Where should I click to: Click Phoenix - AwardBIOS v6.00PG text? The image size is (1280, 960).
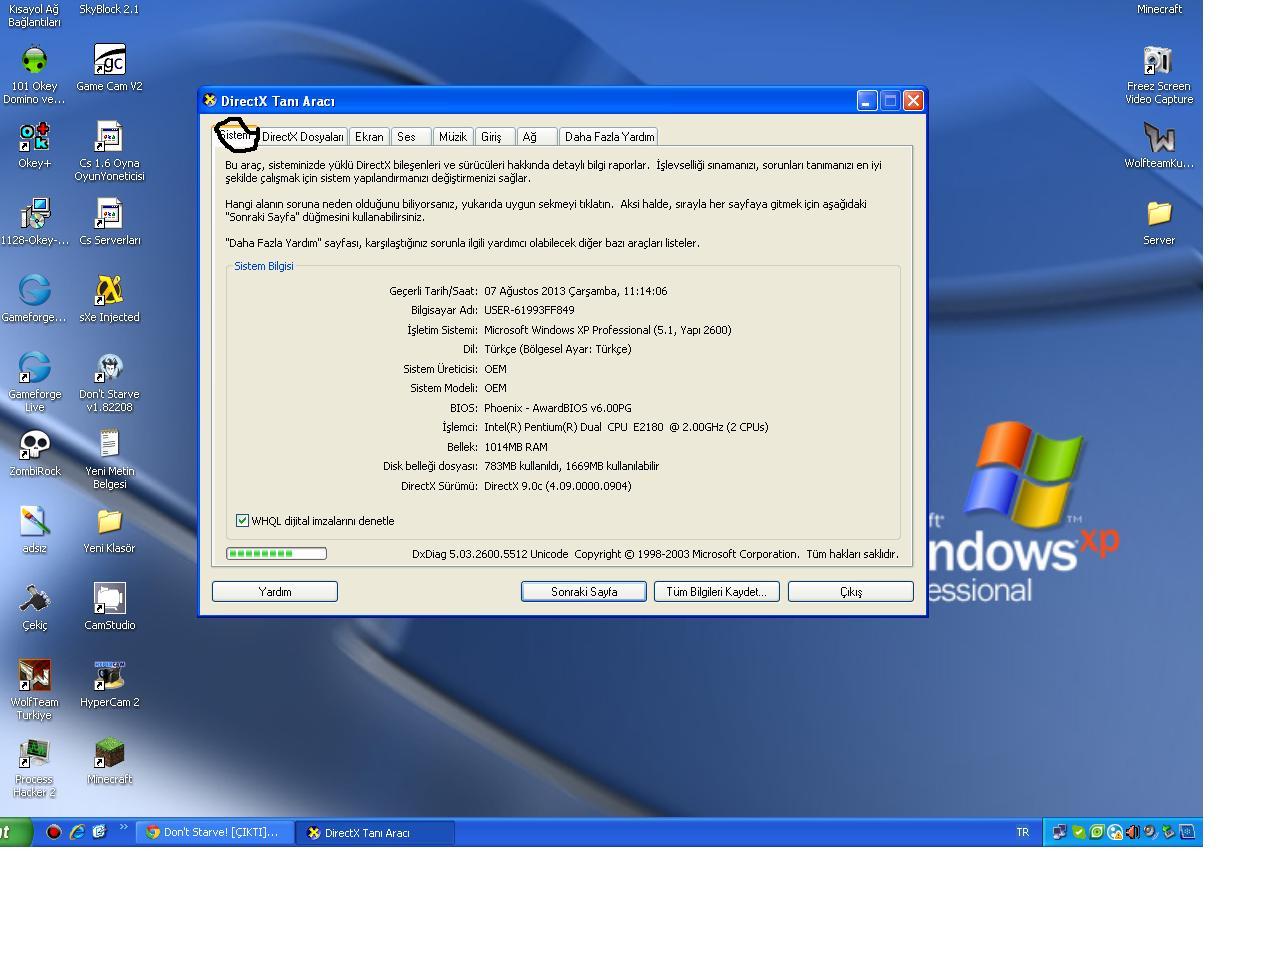[558, 408]
